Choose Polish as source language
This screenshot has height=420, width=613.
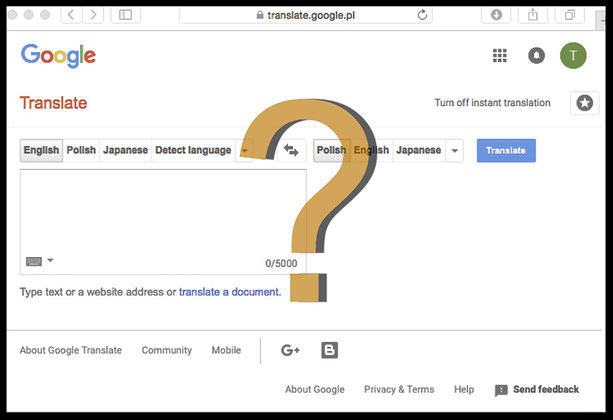tap(81, 150)
